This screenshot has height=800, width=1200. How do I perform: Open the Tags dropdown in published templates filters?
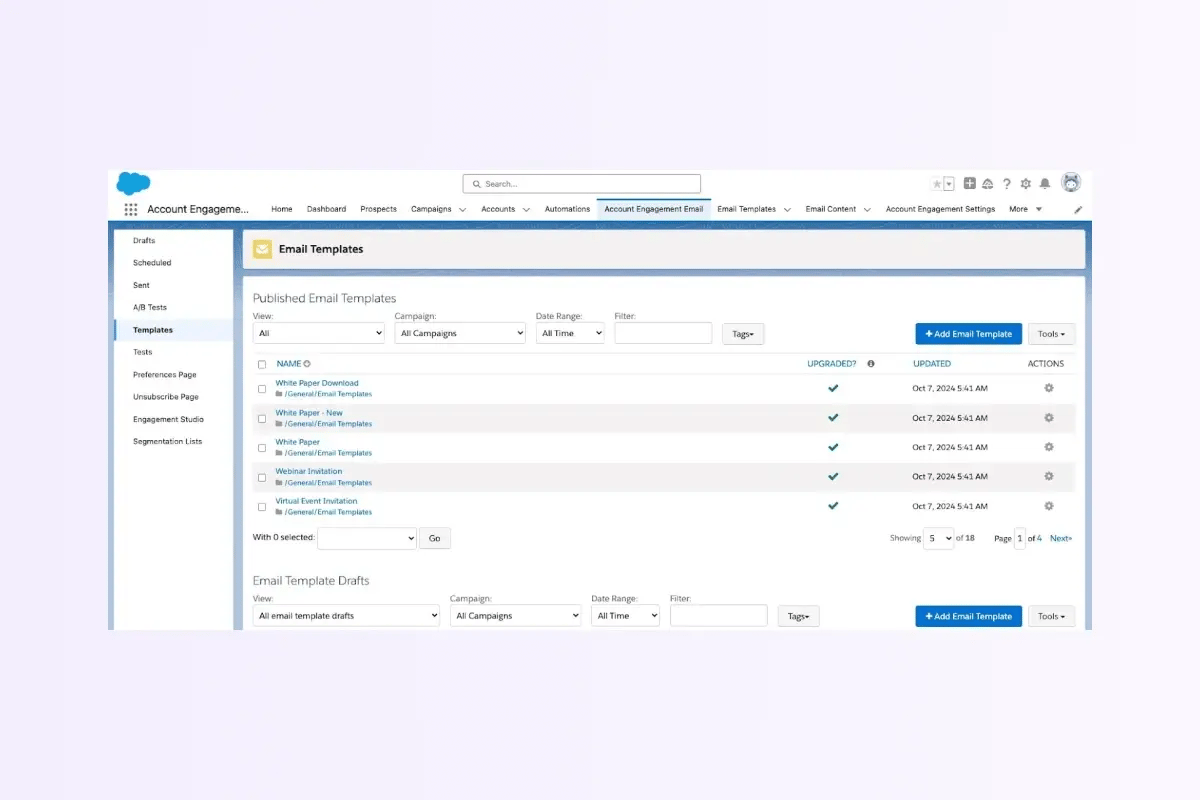742,333
